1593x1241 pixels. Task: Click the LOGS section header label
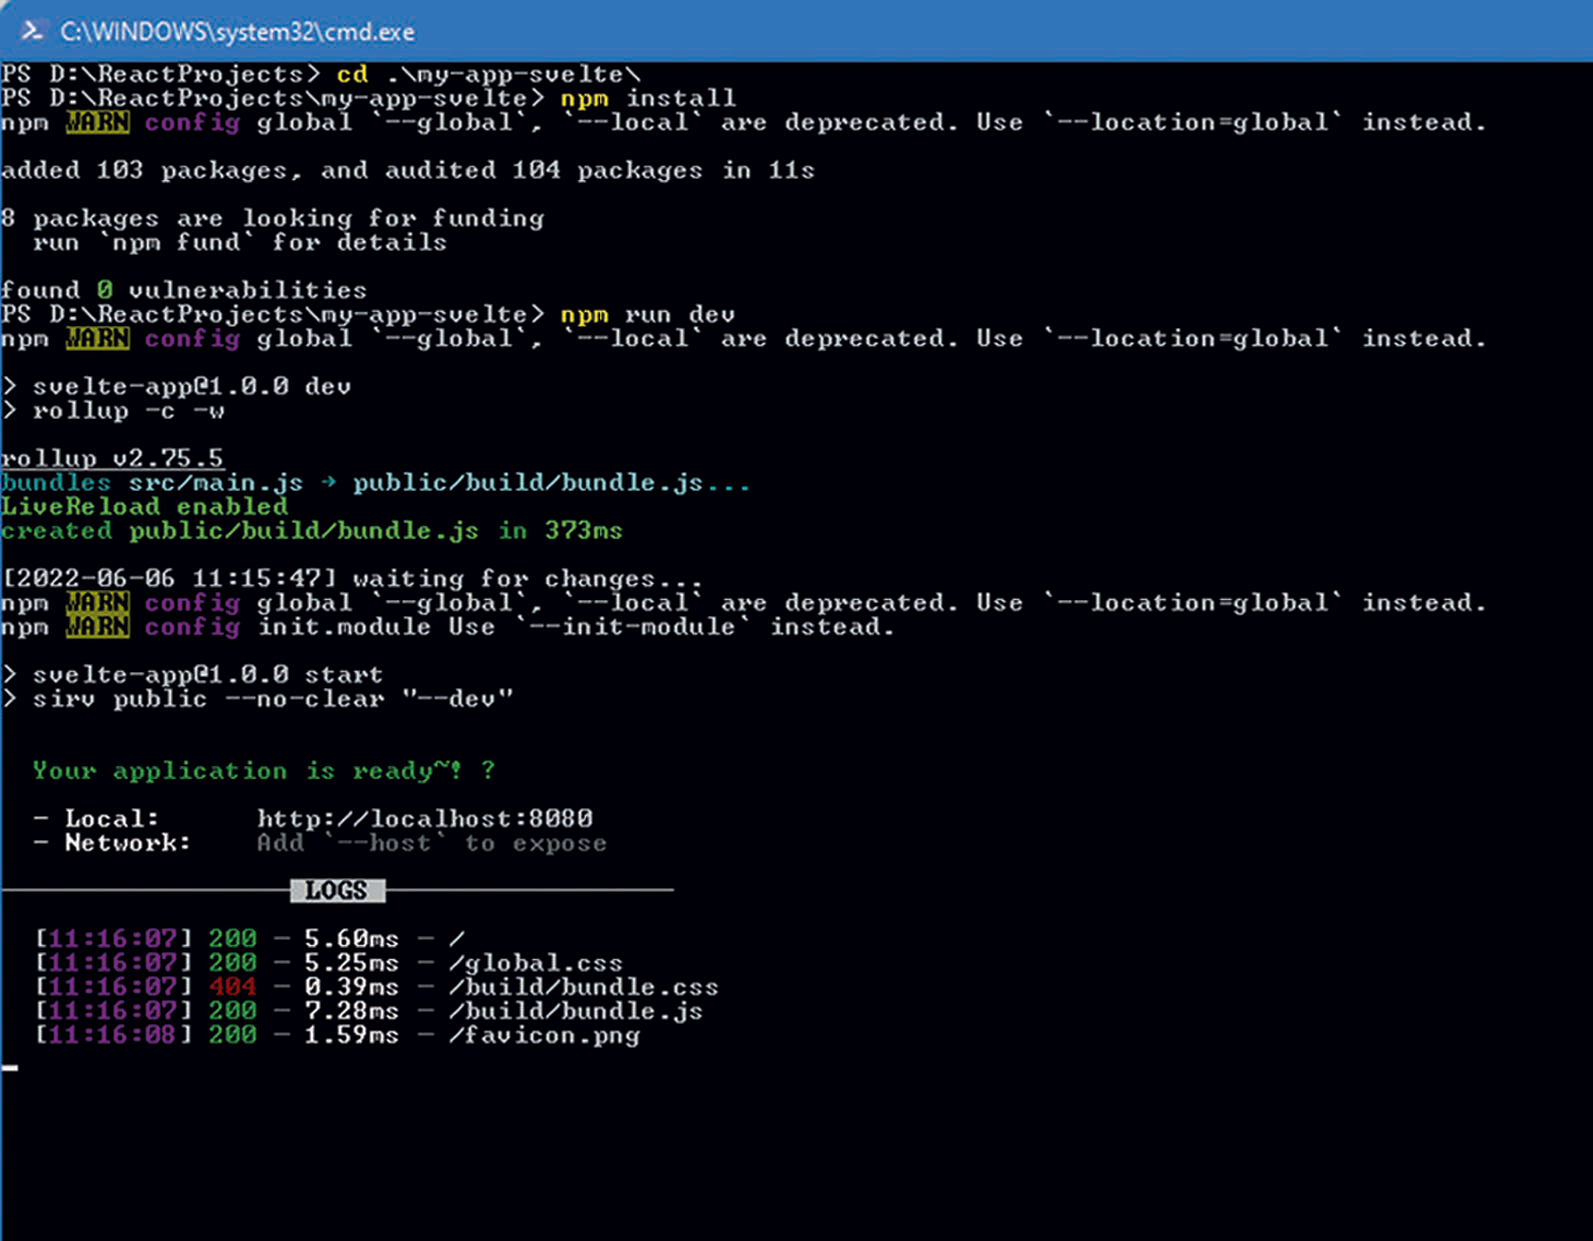click(x=337, y=891)
